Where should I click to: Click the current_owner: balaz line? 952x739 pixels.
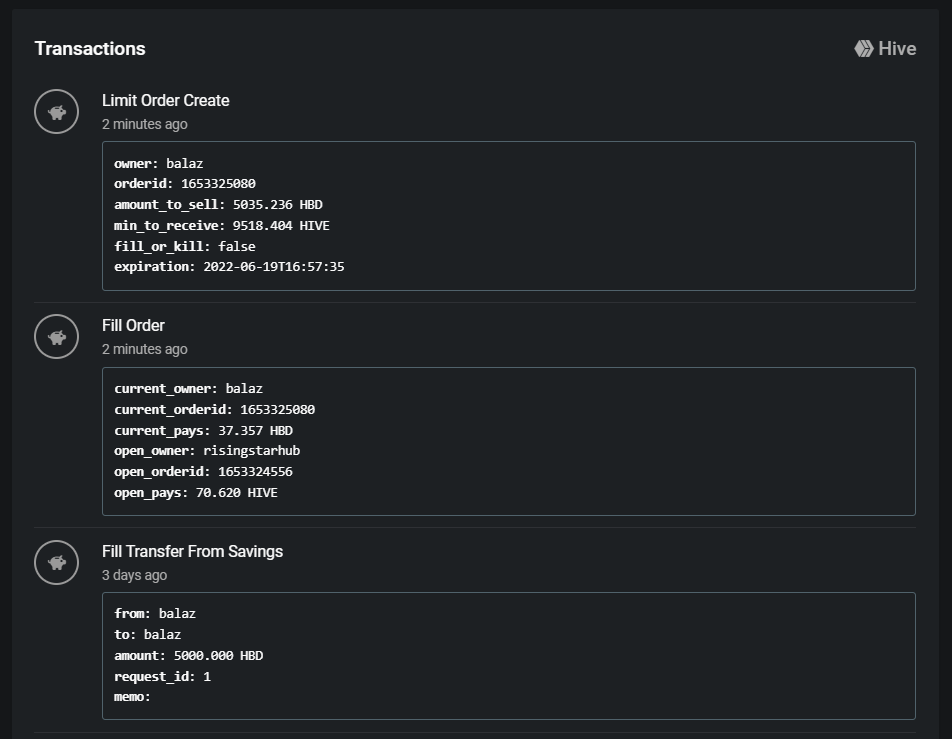tap(189, 389)
